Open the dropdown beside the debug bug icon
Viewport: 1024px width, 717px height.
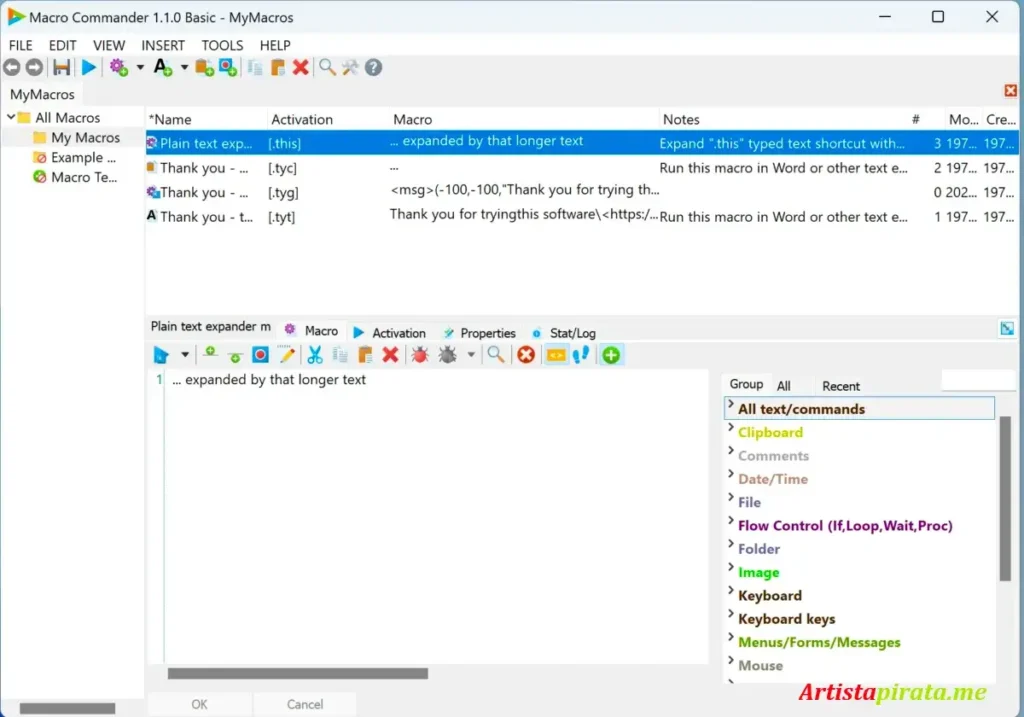[470, 354]
